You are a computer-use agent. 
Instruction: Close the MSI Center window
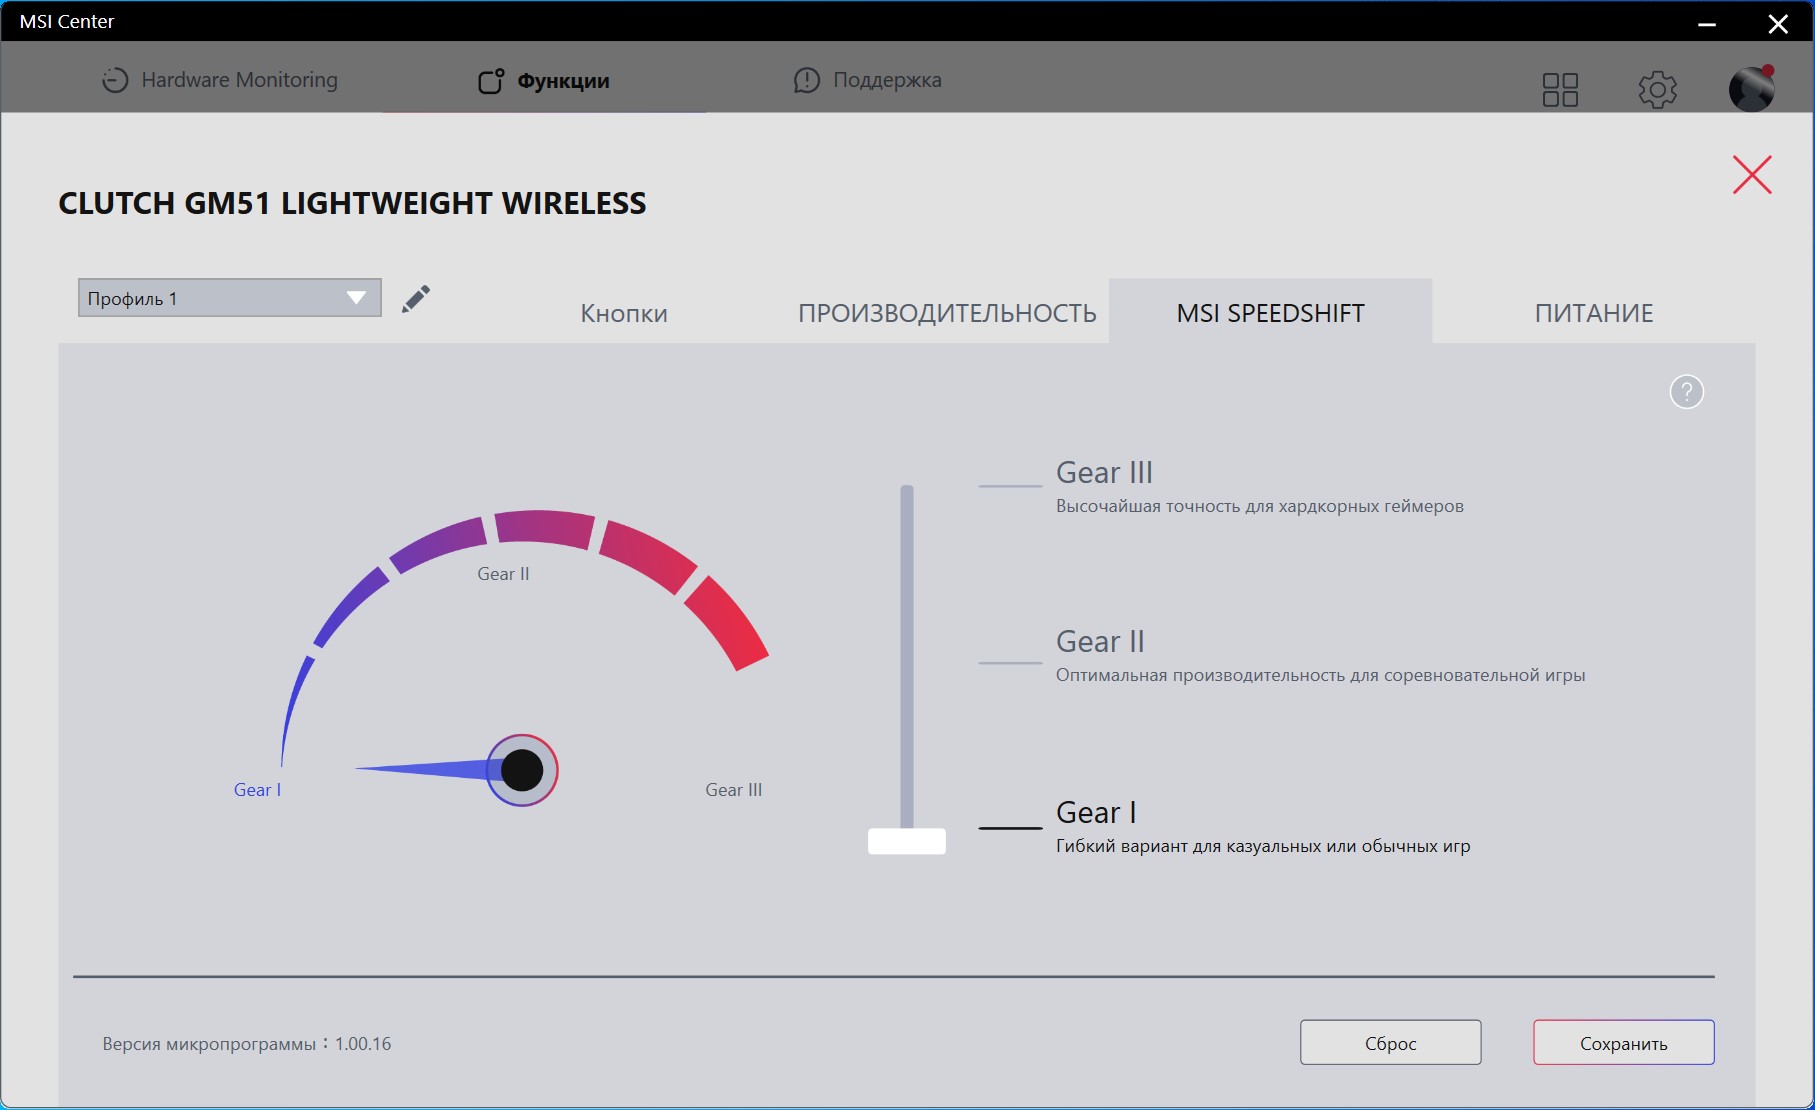click(1778, 24)
